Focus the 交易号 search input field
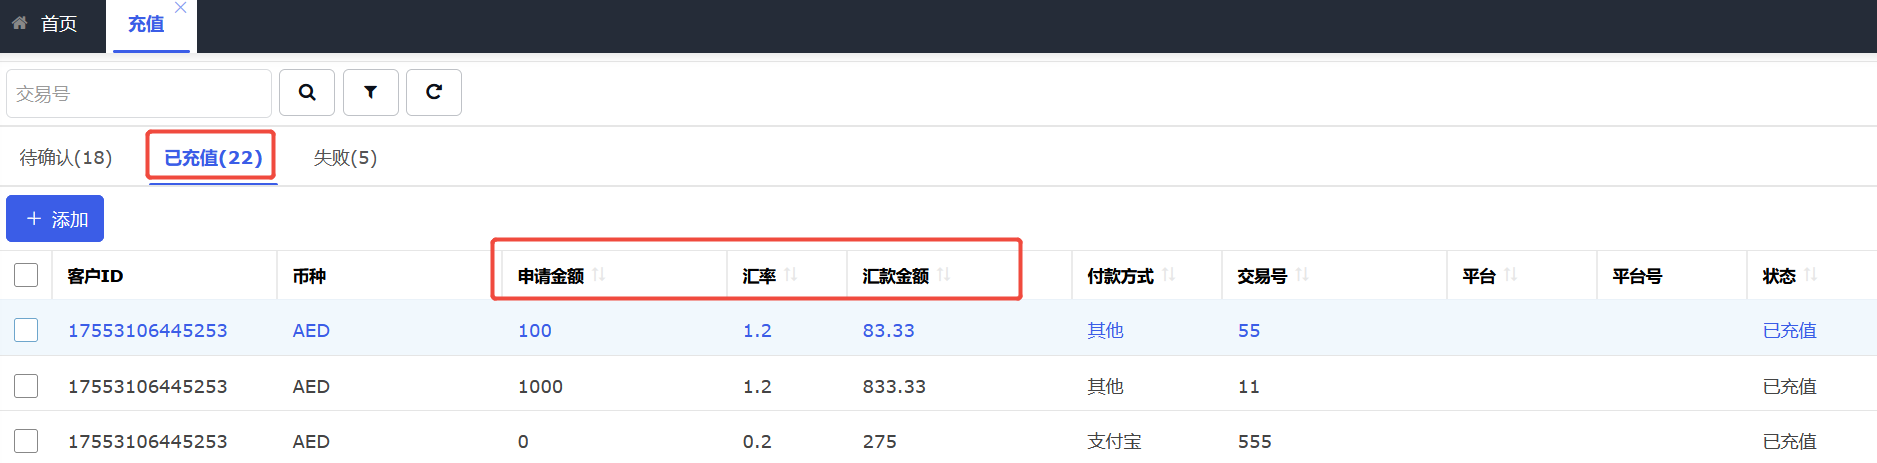Image resolution: width=1877 pixels, height=463 pixels. click(139, 93)
